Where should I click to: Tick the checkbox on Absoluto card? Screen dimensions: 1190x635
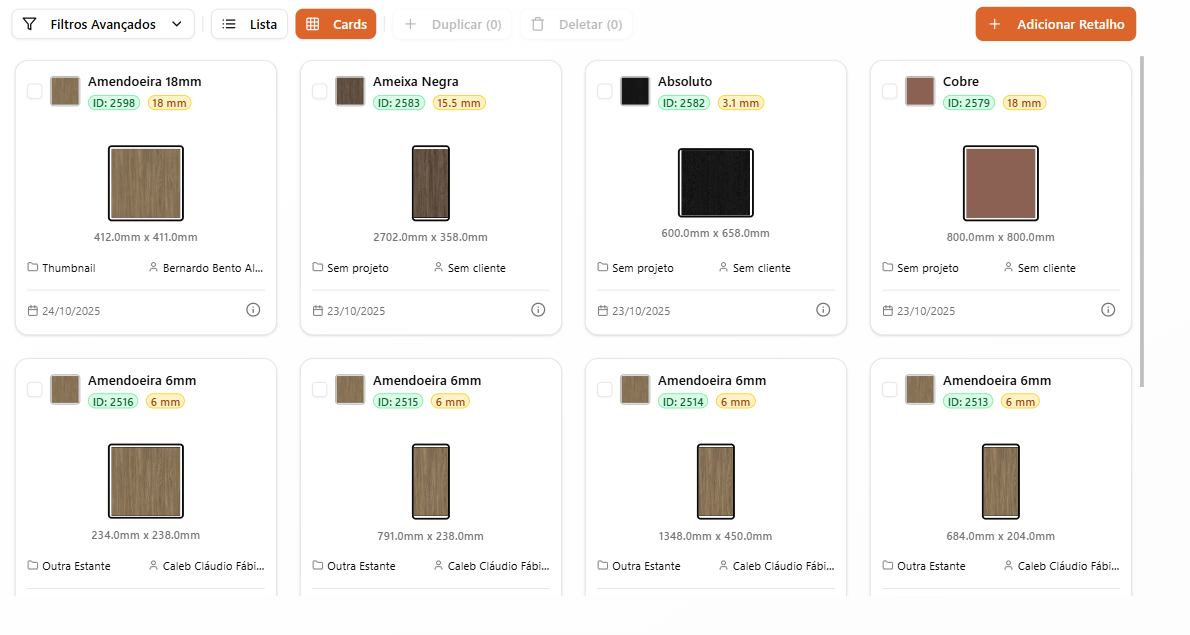coord(605,91)
